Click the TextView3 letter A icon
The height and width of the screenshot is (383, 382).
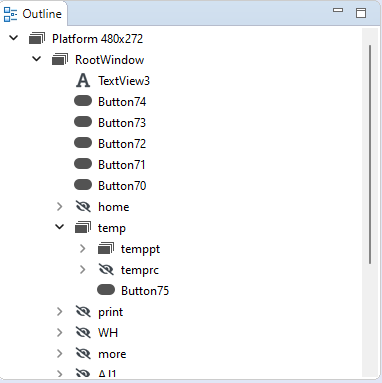[x=83, y=80]
